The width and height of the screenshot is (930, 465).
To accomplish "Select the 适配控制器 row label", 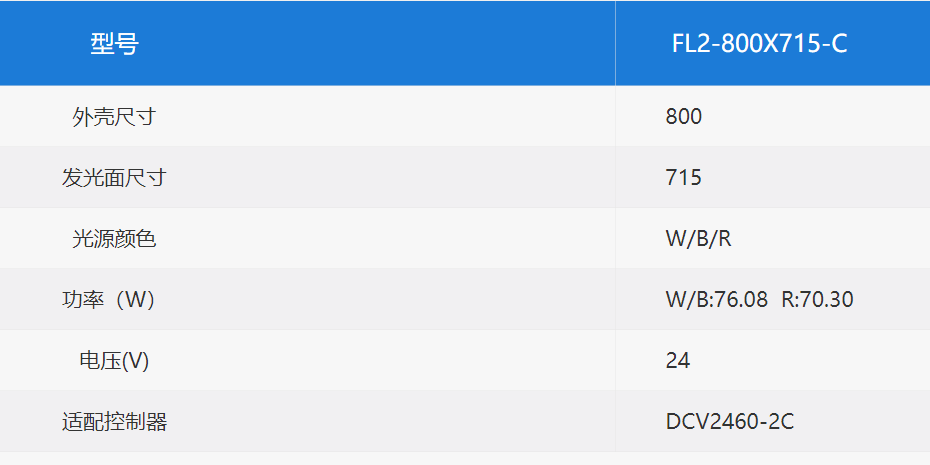I will 114,422.
